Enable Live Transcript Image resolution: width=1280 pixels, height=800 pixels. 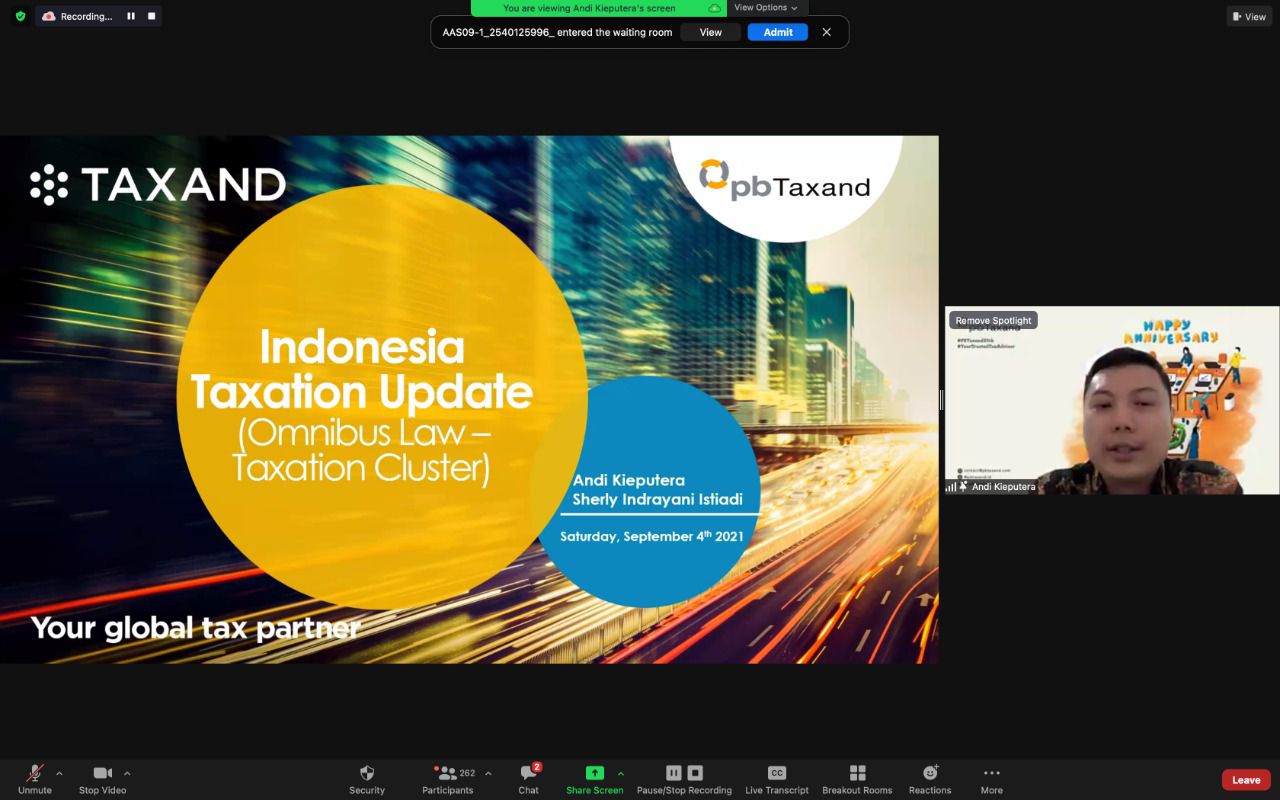(777, 779)
